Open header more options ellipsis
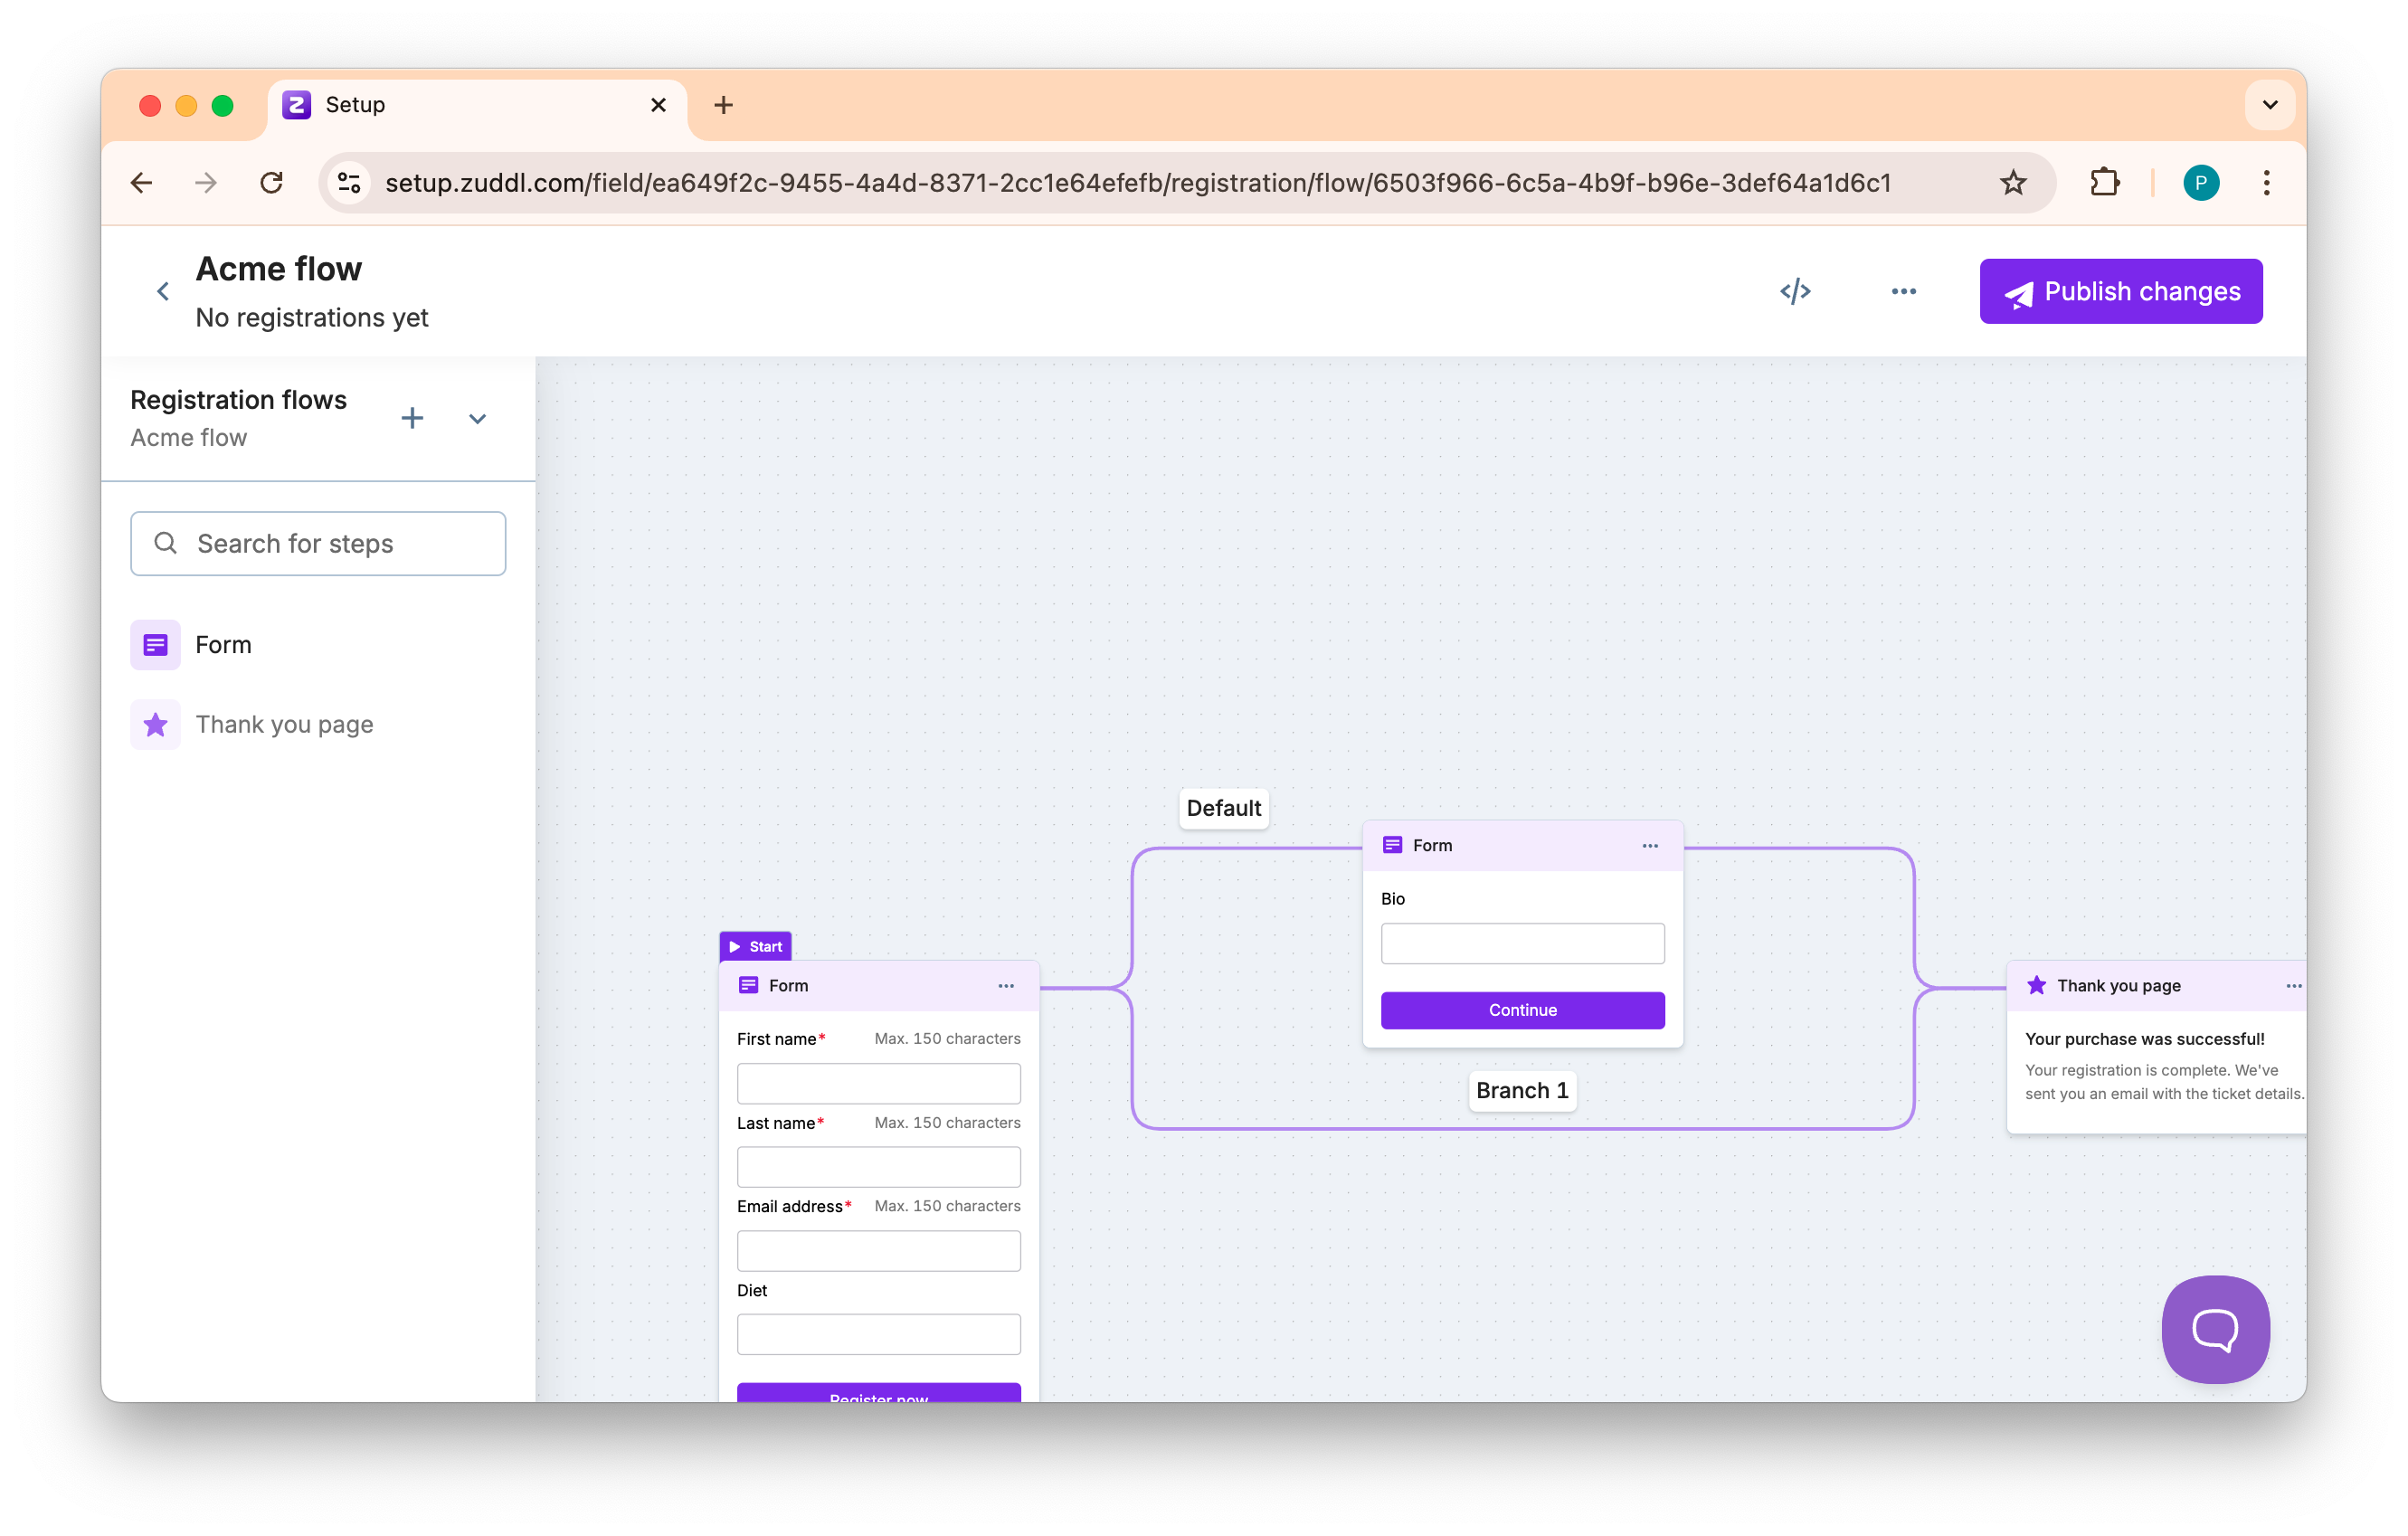Image resolution: width=2408 pixels, height=1536 pixels. click(x=1903, y=291)
